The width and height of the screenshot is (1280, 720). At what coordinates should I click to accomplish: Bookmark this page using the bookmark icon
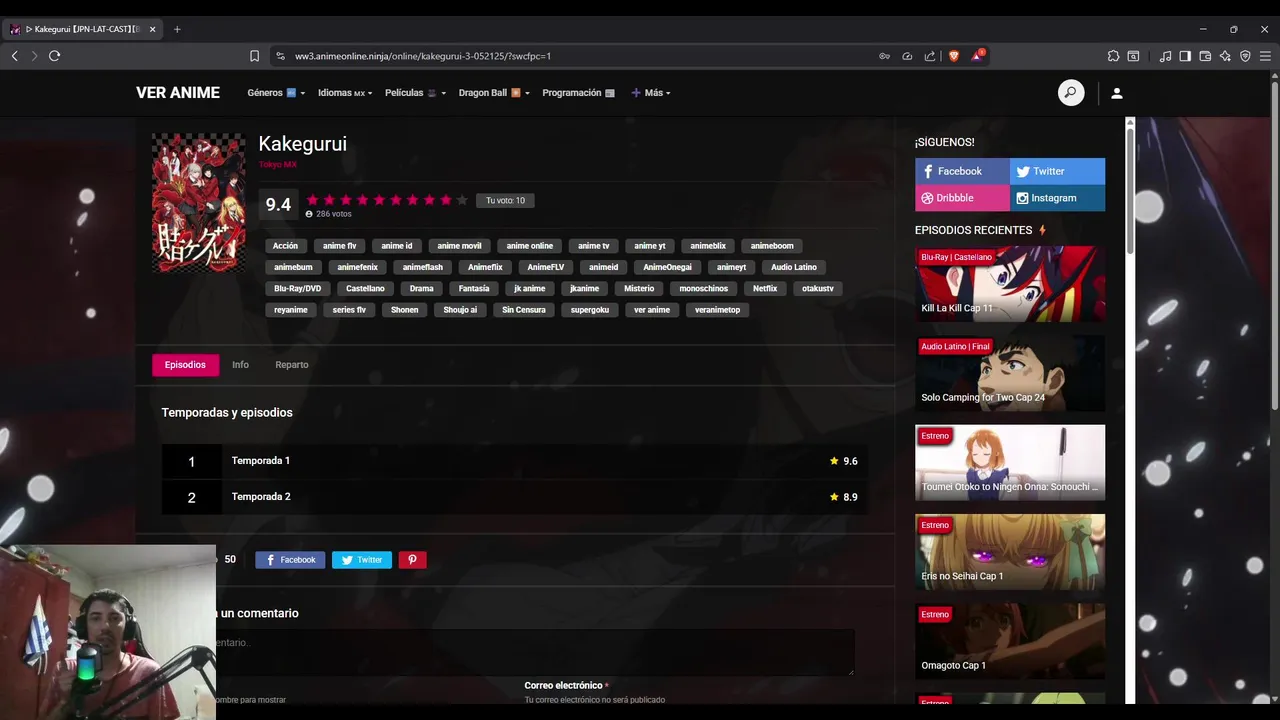pyautogui.click(x=254, y=56)
